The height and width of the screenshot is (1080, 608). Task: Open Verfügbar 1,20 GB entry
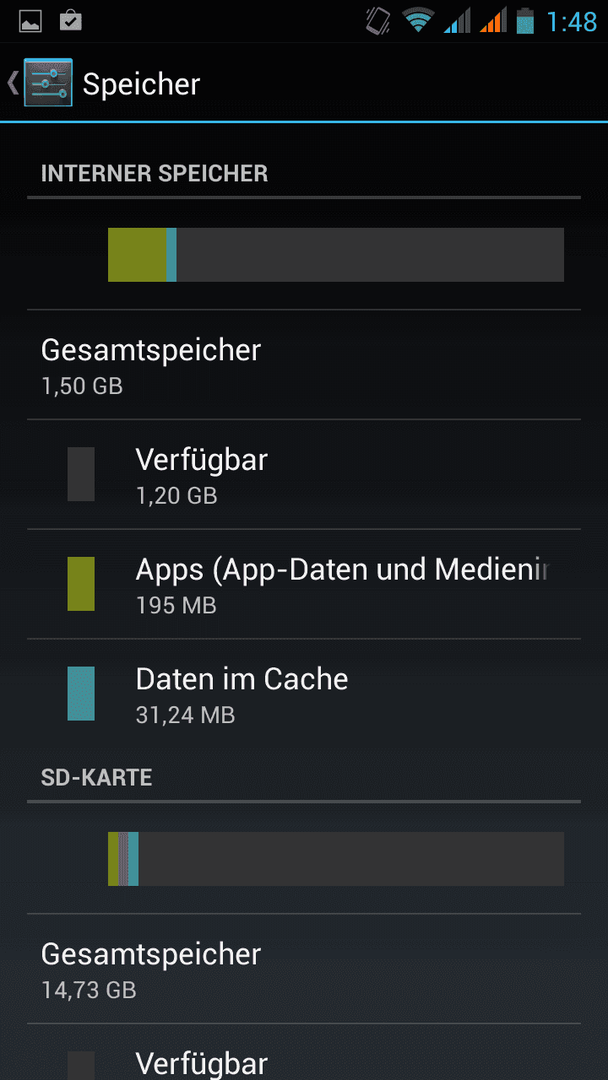click(304, 474)
